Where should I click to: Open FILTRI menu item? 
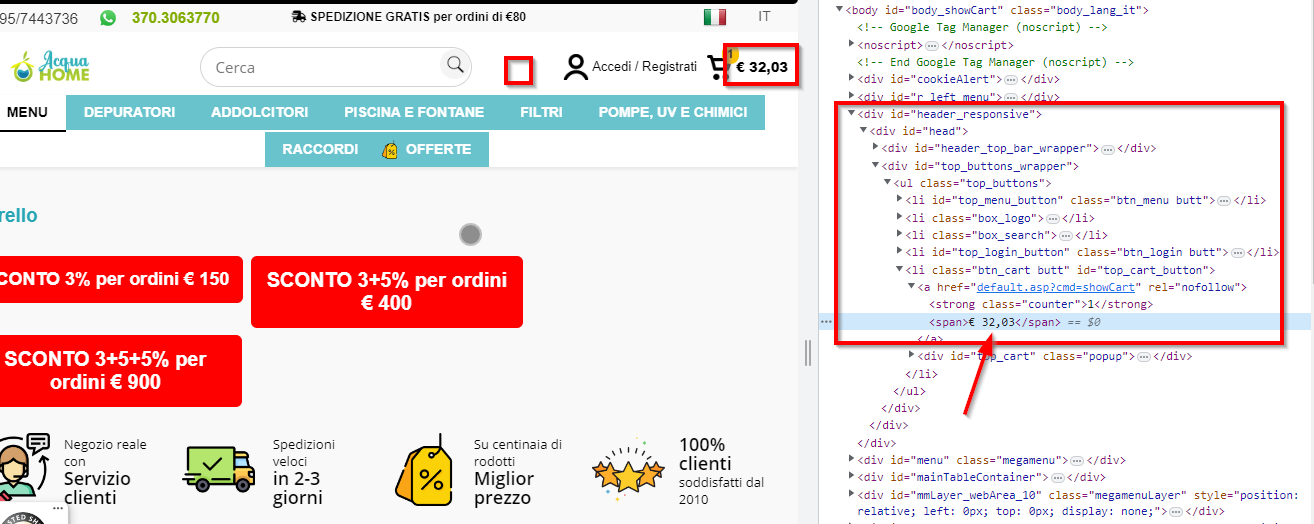coord(541,112)
